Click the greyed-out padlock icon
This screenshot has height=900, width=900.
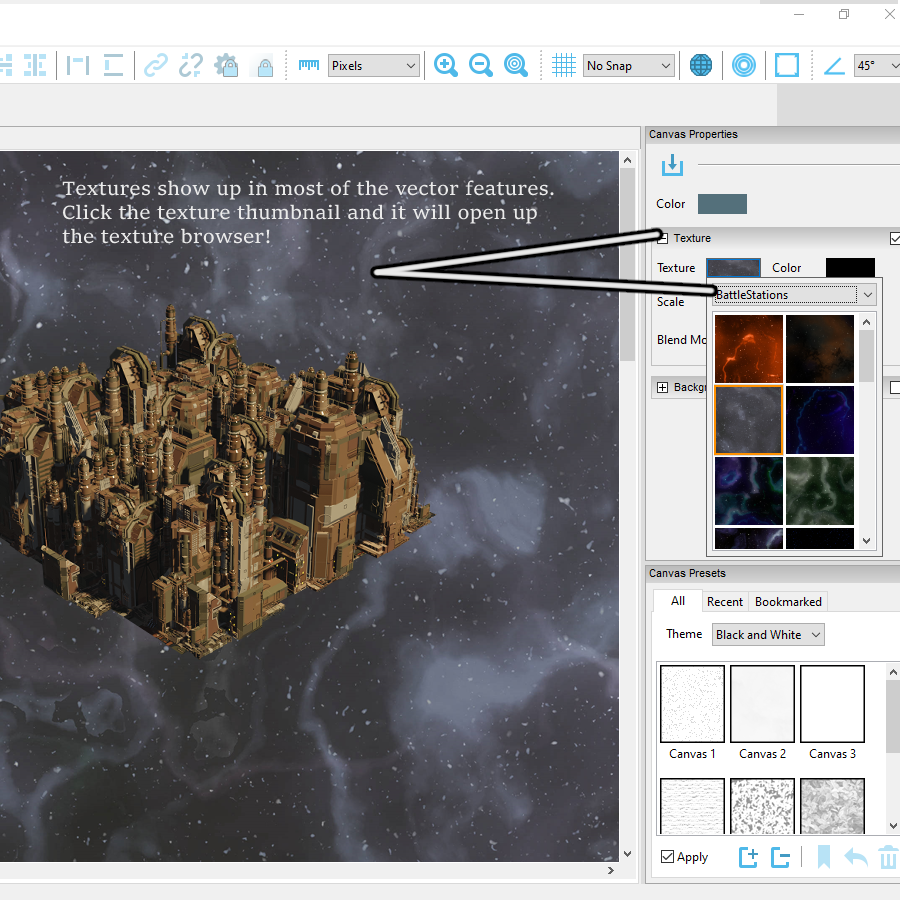265,67
